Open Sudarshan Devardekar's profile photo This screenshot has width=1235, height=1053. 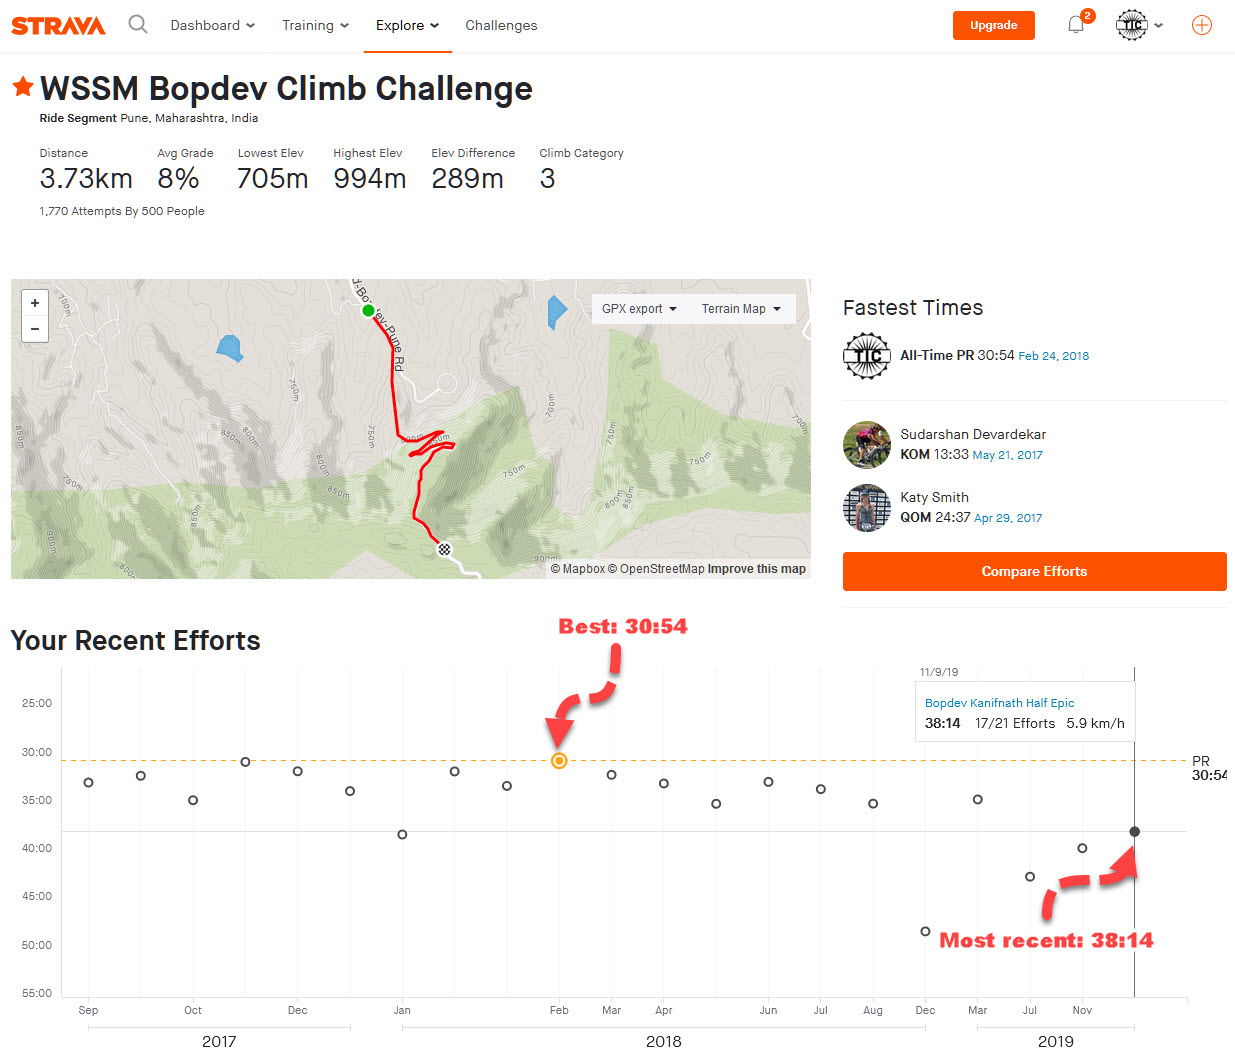(867, 445)
